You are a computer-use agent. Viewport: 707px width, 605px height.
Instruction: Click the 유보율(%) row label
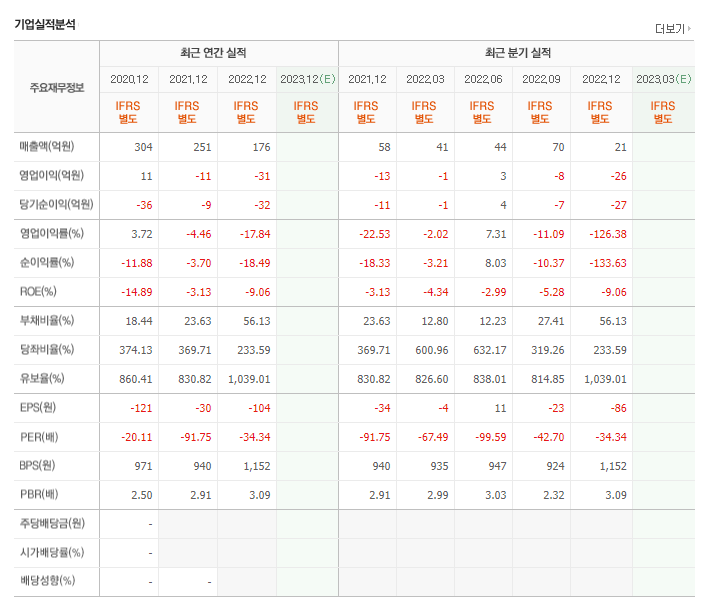tap(42, 378)
